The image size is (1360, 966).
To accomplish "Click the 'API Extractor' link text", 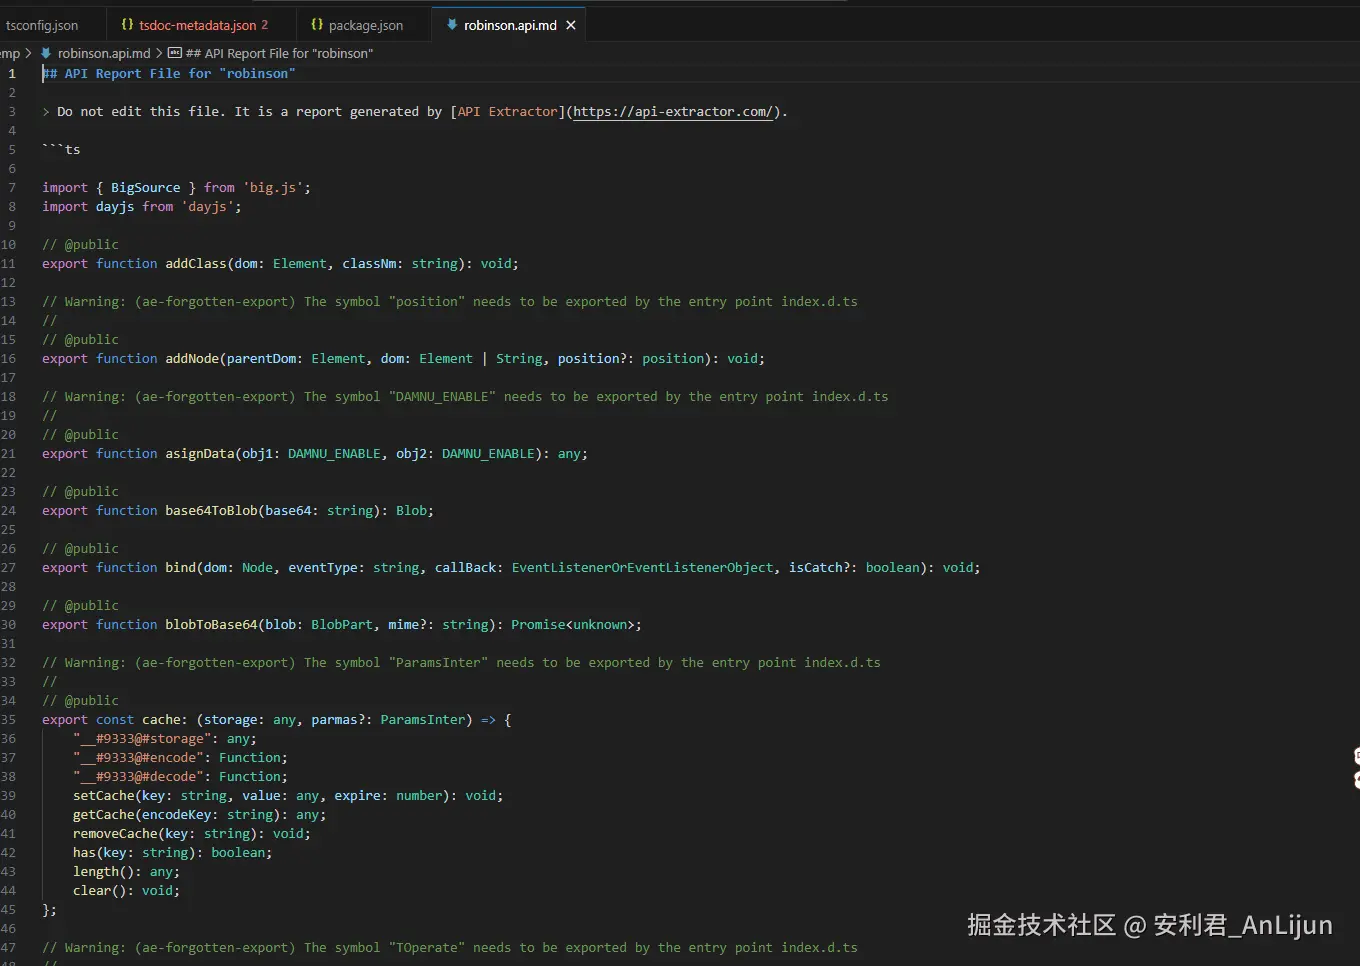I will click(508, 112).
